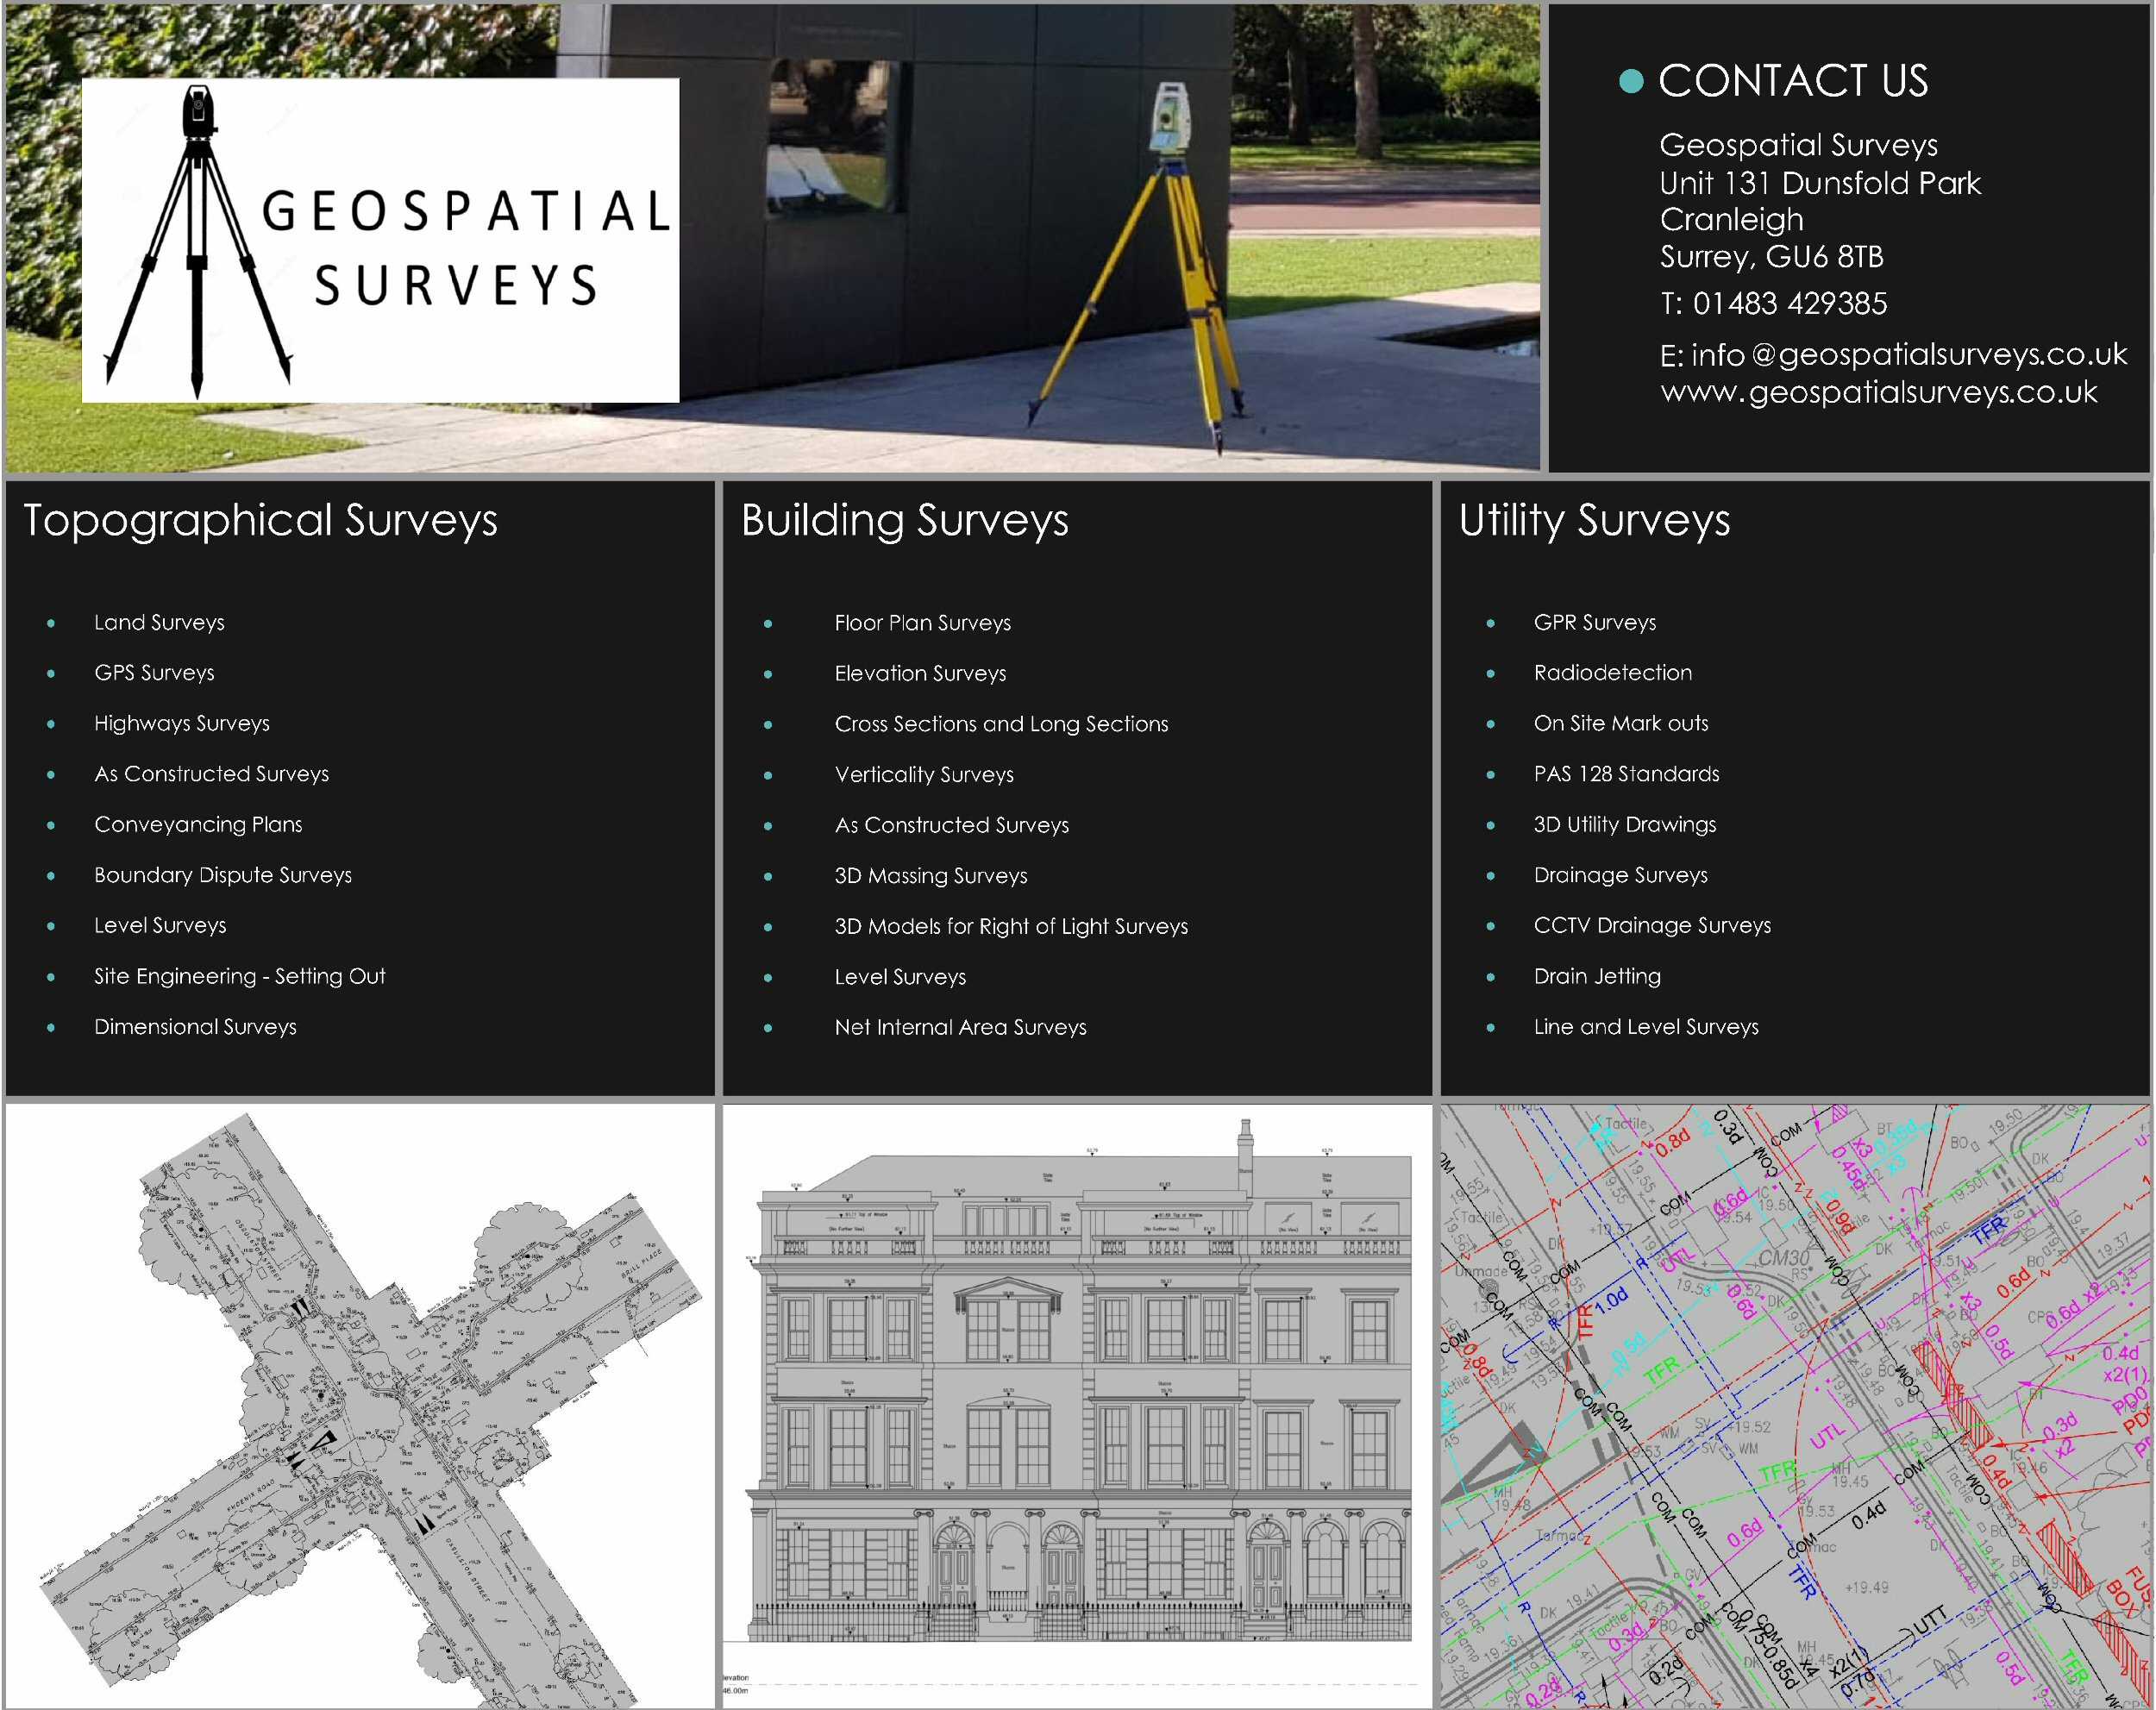Open the www.geospatialsurveys.co.uk website link
Viewport: 2156px width, 1710px height.
pyautogui.click(x=1878, y=391)
